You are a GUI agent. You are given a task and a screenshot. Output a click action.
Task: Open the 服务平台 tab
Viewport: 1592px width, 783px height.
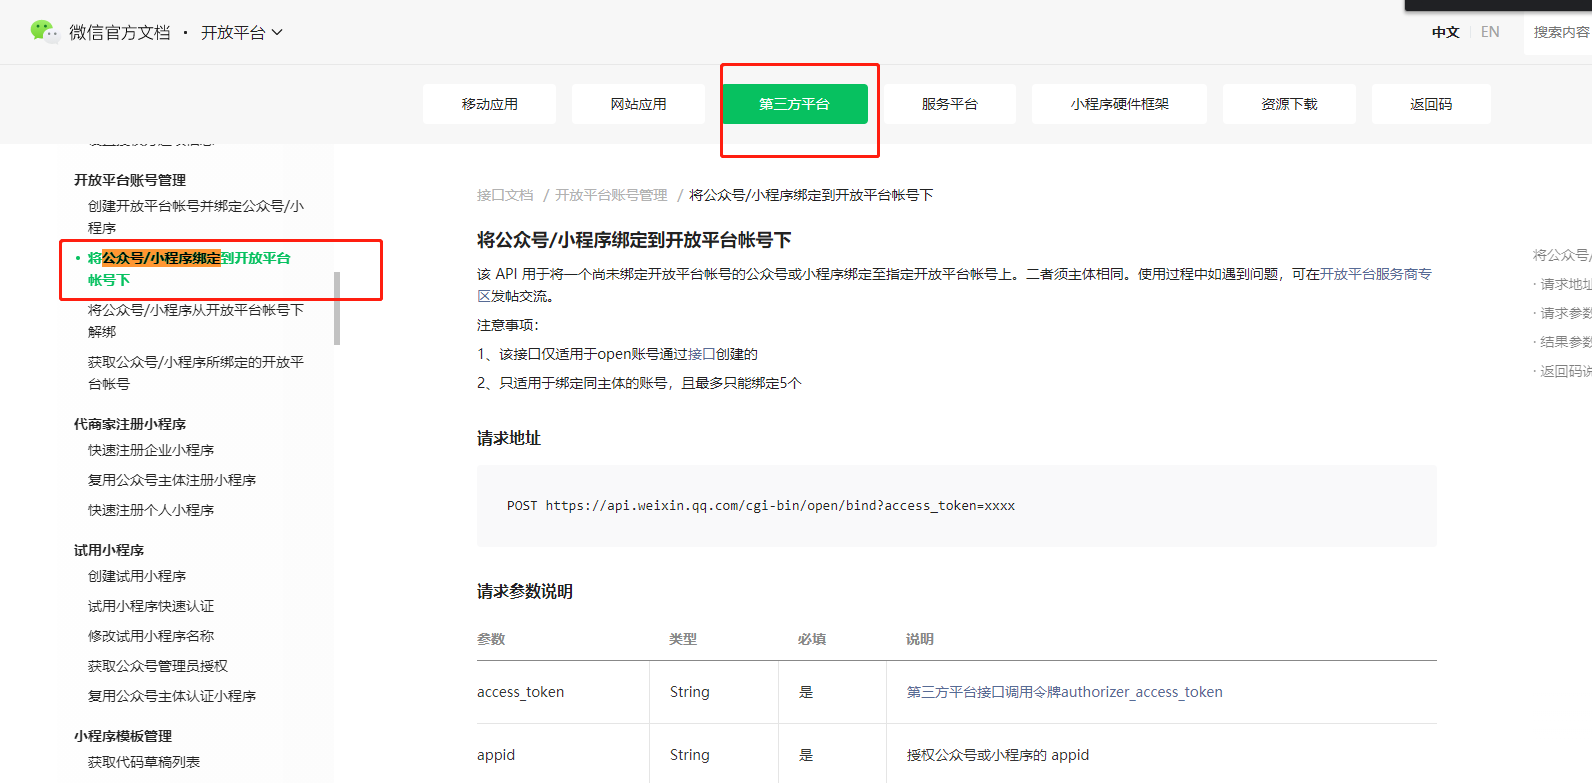pos(949,104)
